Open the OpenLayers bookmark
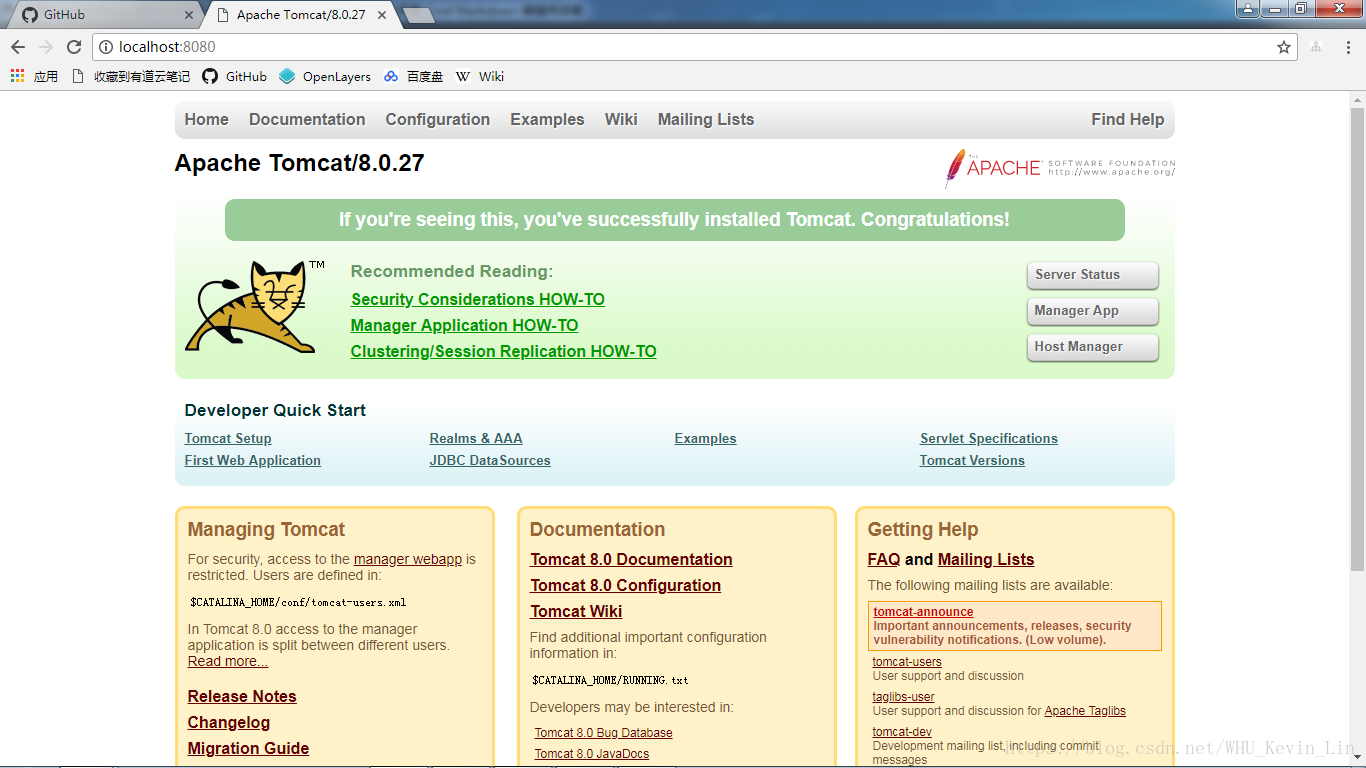1366x768 pixels. pyautogui.click(x=325, y=76)
